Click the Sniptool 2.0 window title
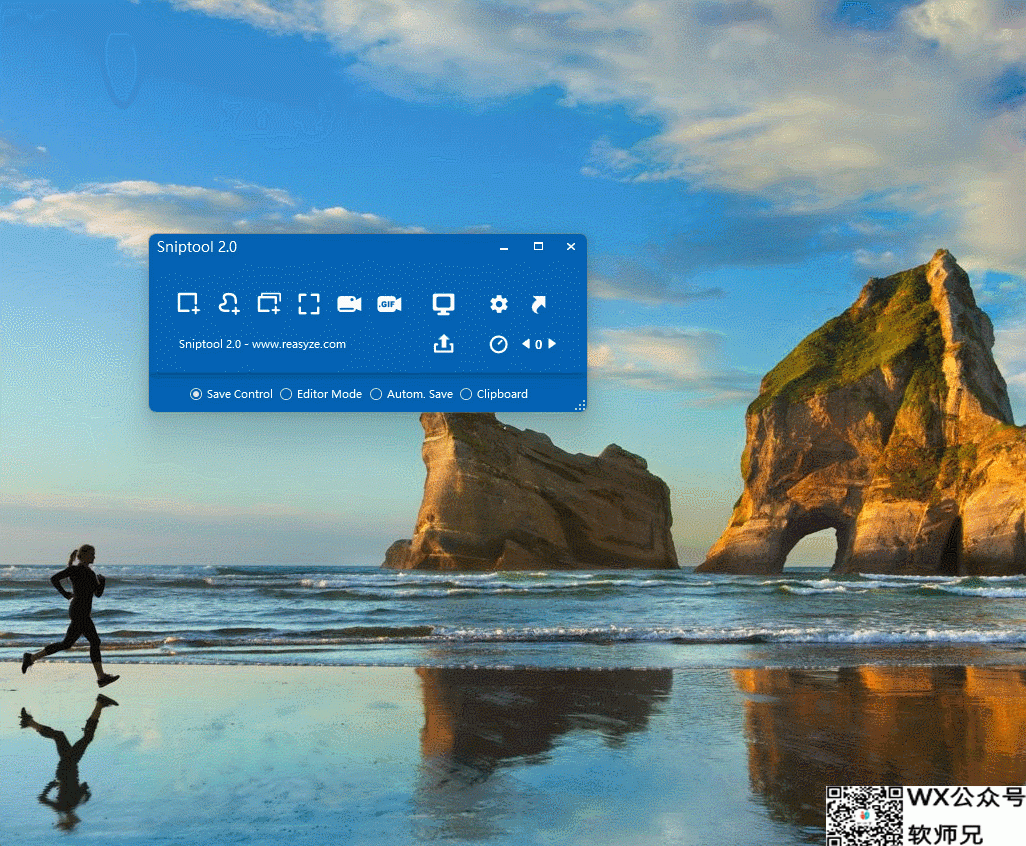This screenshot has width=1026, height=846. [197, 247]
